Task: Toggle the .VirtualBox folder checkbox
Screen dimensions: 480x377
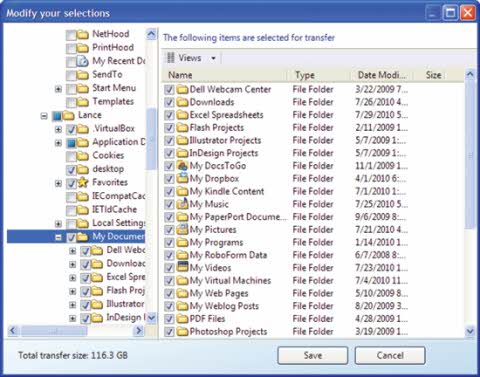Action: 71,129
